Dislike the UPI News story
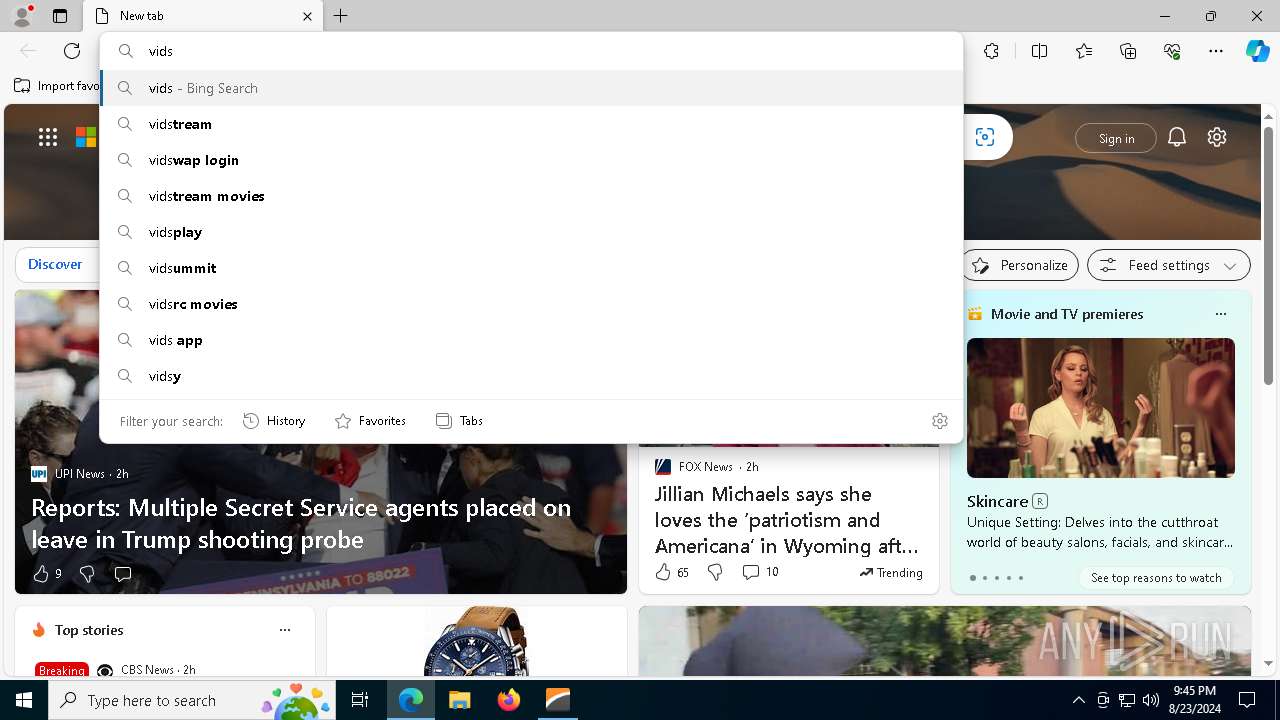The height and width of the screenshot is (720, 1280). 87,574
